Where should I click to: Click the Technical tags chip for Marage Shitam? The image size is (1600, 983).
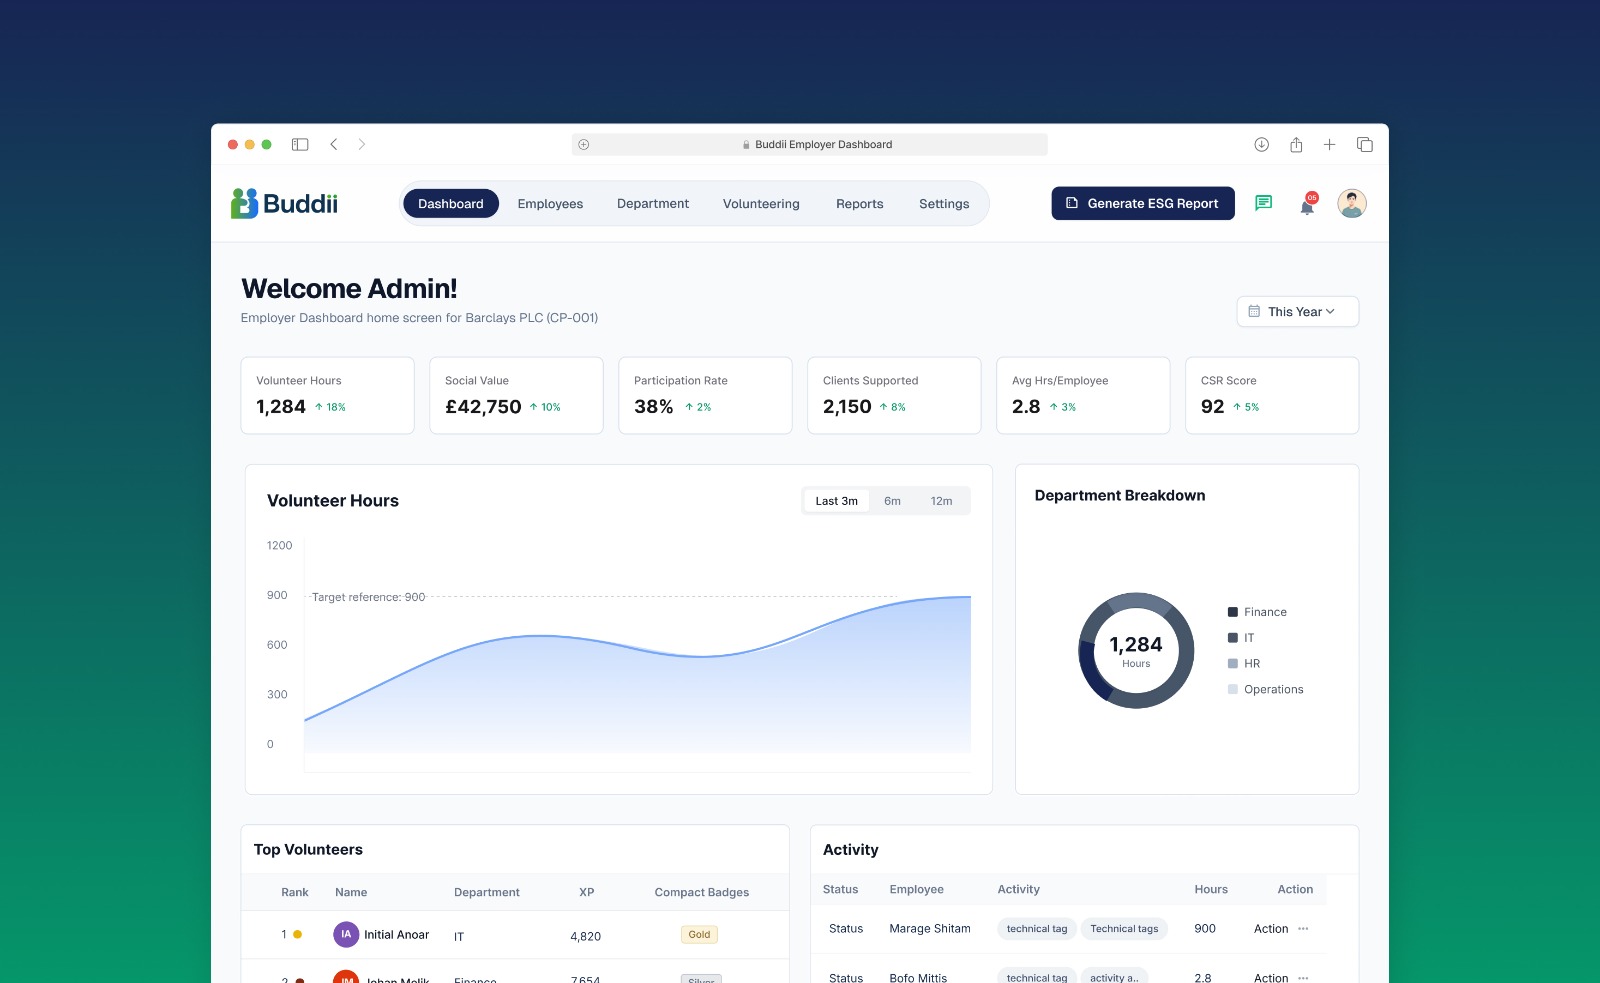pos(1124,929)
